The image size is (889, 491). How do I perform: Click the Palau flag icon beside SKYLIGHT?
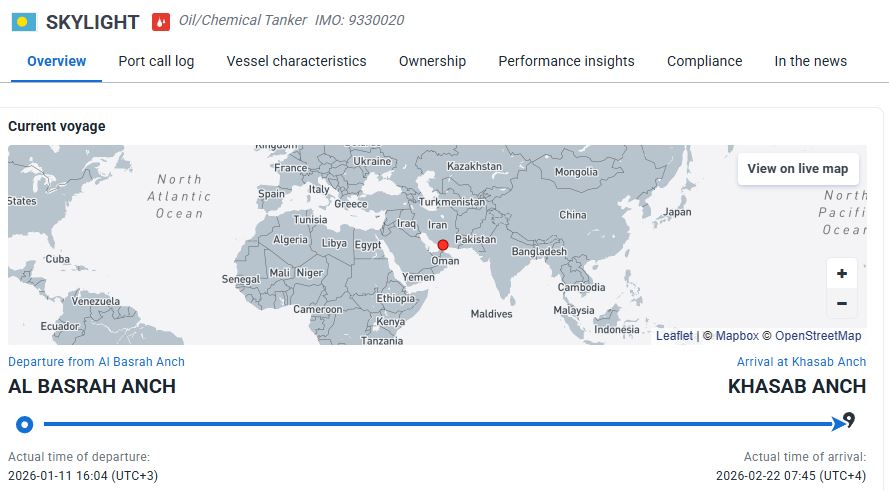coord(24,21)
